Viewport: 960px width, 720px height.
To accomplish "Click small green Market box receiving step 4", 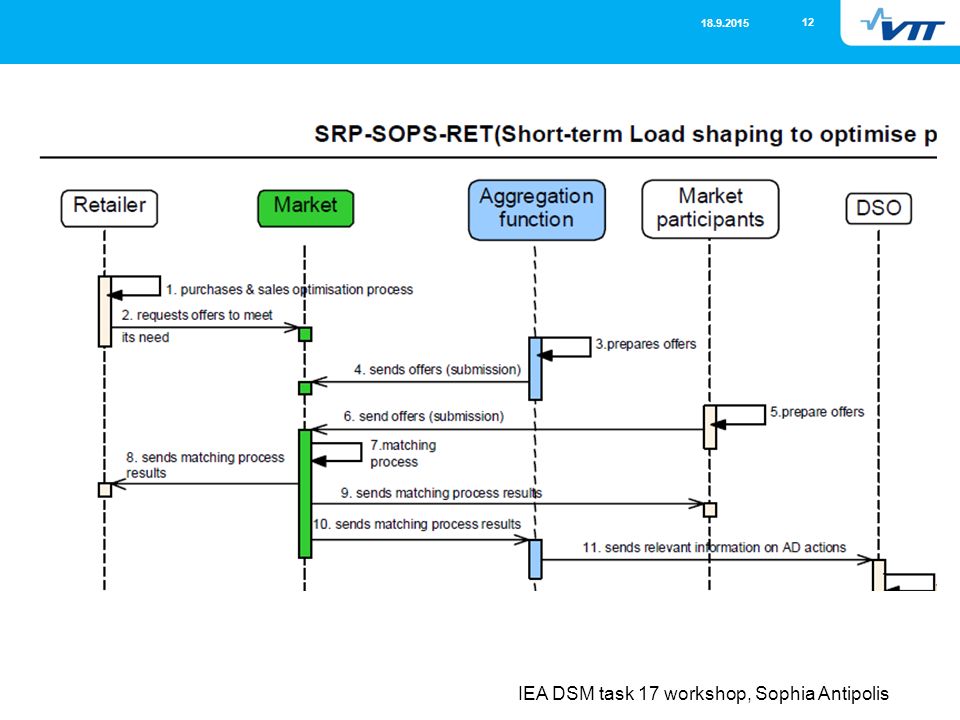I will 305,388.
